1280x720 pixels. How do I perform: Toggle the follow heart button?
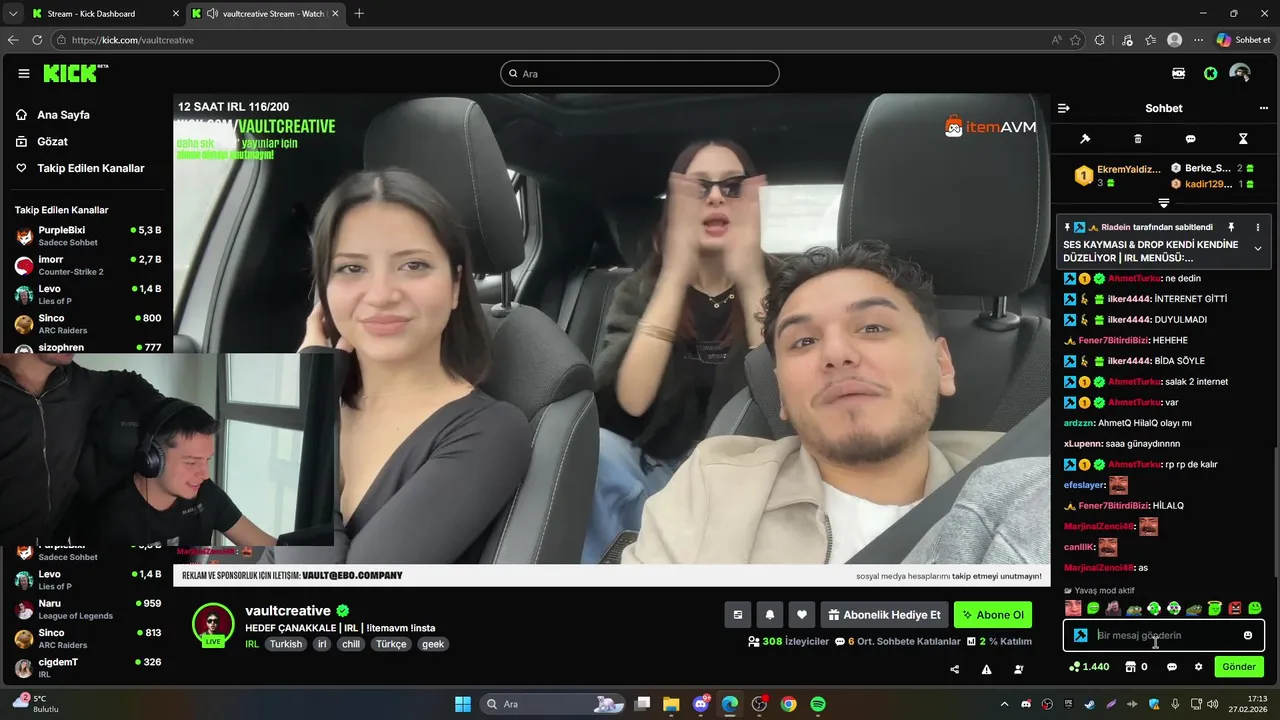(802, 615)
